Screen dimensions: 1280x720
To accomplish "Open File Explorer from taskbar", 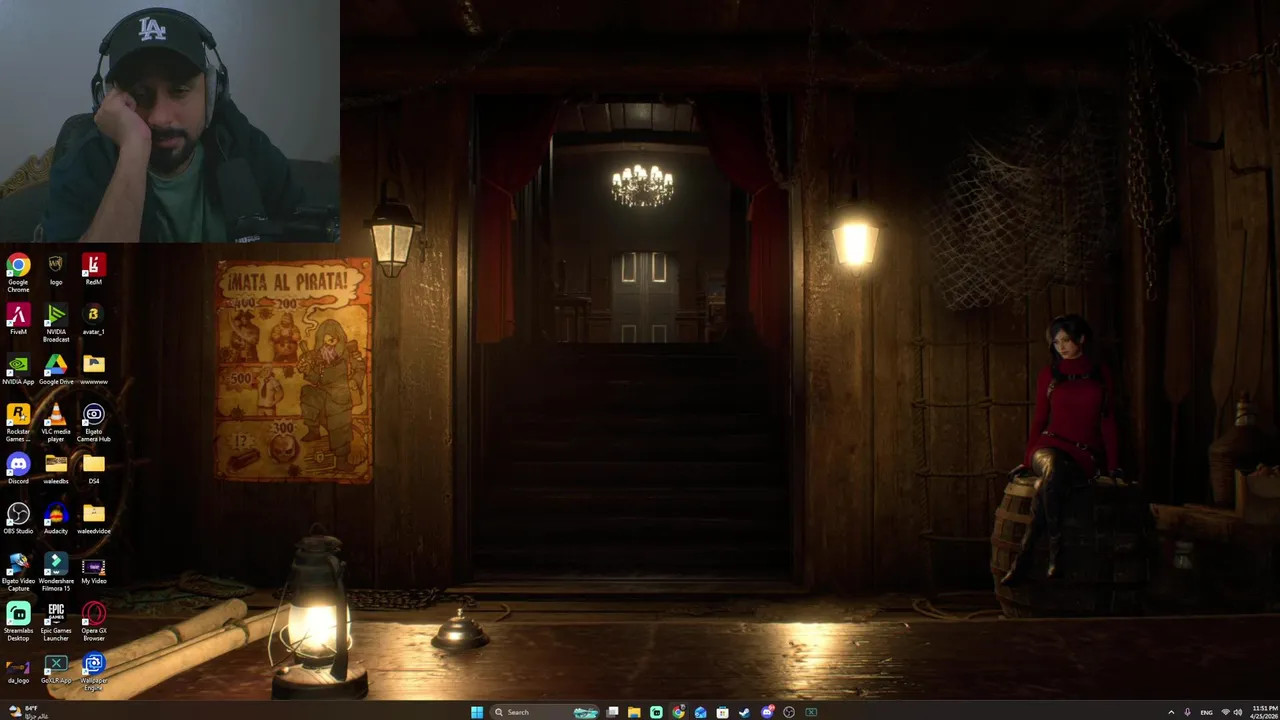I will (x=634, y=712).
